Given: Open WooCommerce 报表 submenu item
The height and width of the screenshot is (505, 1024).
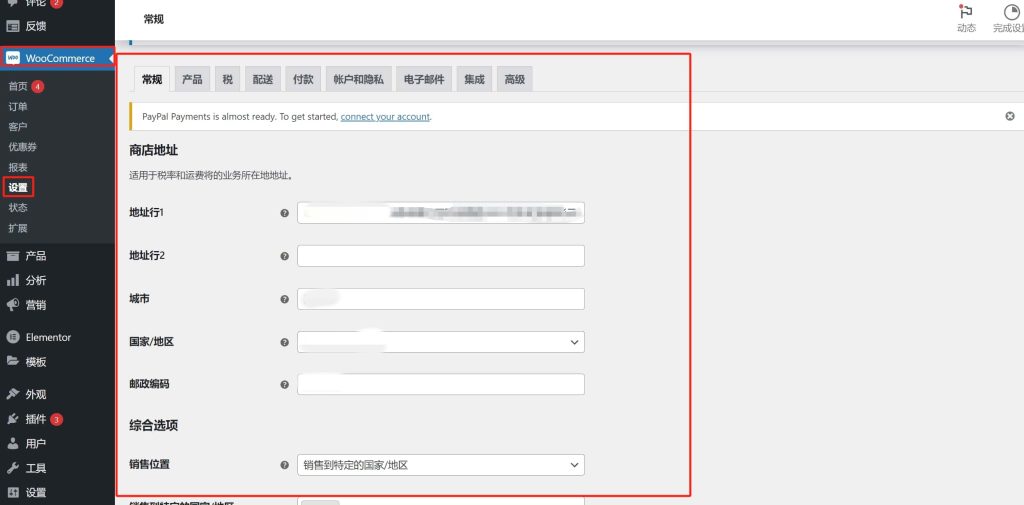Looking at the screenshot, I should 18,167.
